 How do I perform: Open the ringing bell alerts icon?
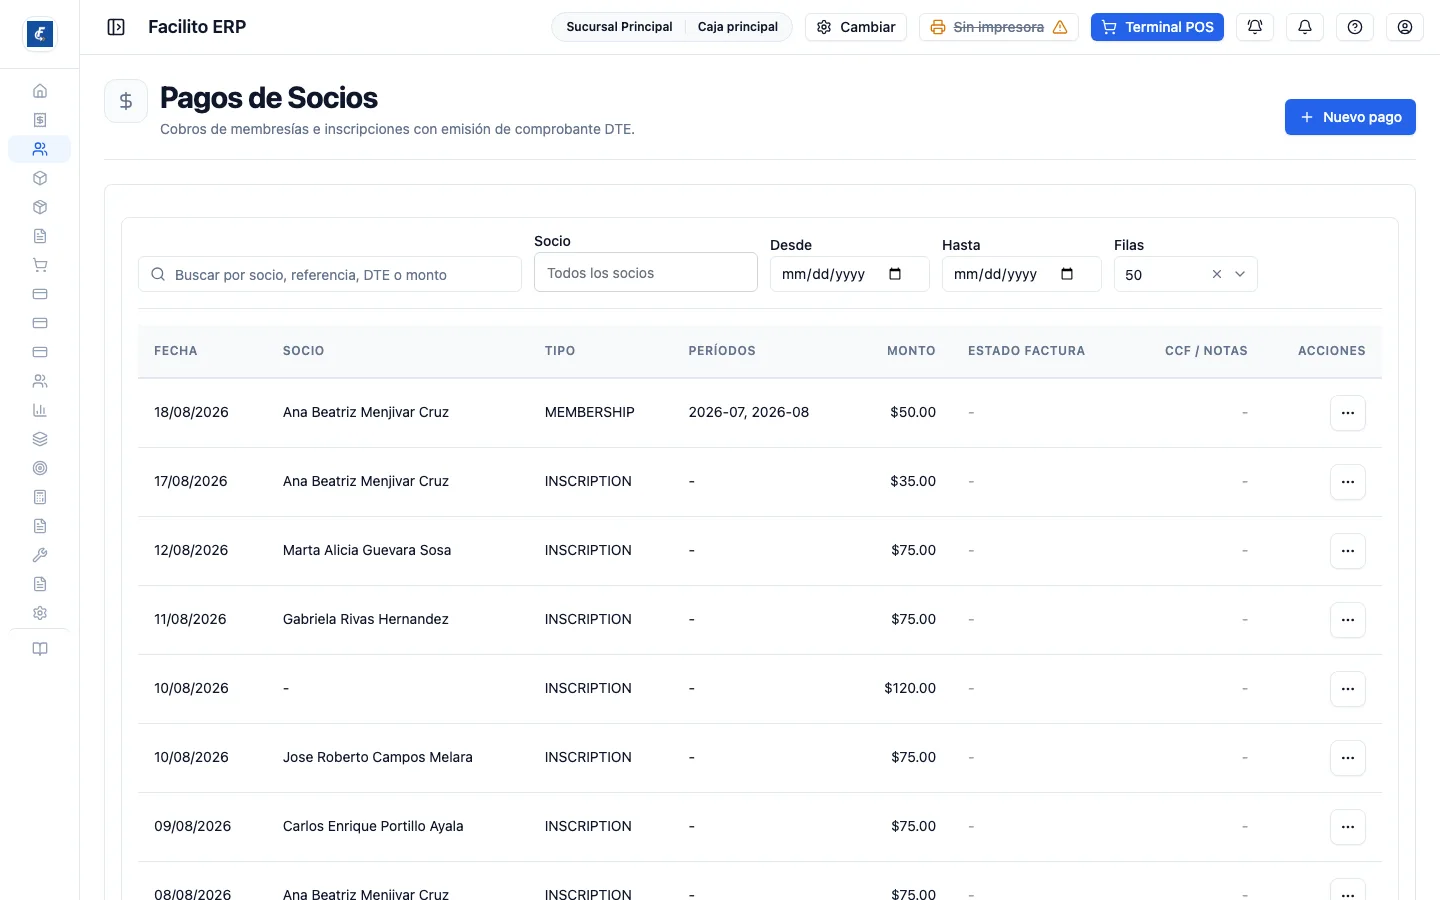pos(1255,27)
